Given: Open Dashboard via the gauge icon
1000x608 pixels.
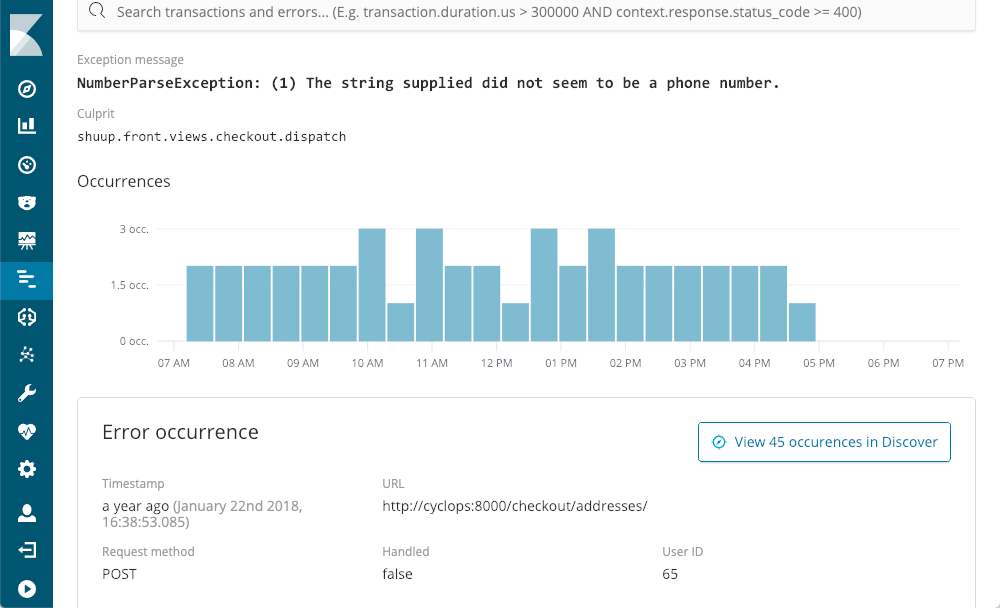Looking at the screenshot, I should pos(26,165).
